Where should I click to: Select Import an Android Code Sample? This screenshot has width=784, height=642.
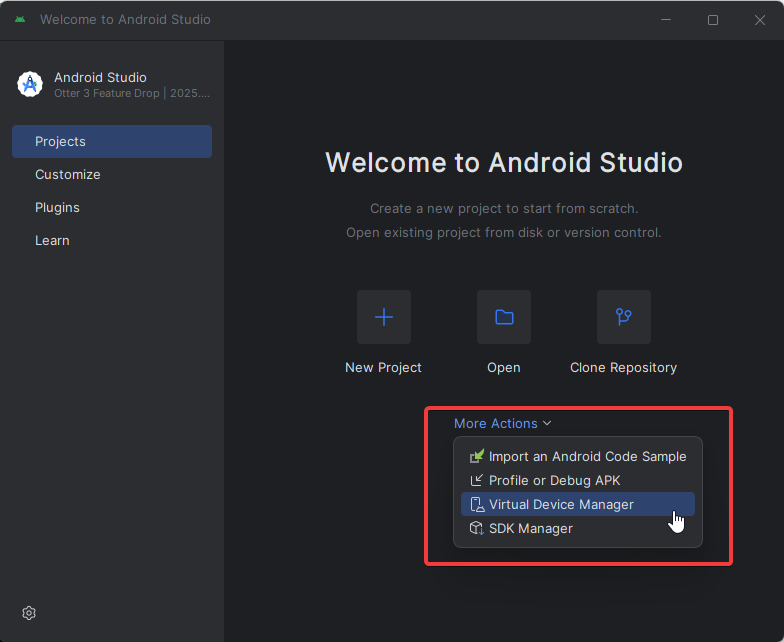tap(578, 456)
